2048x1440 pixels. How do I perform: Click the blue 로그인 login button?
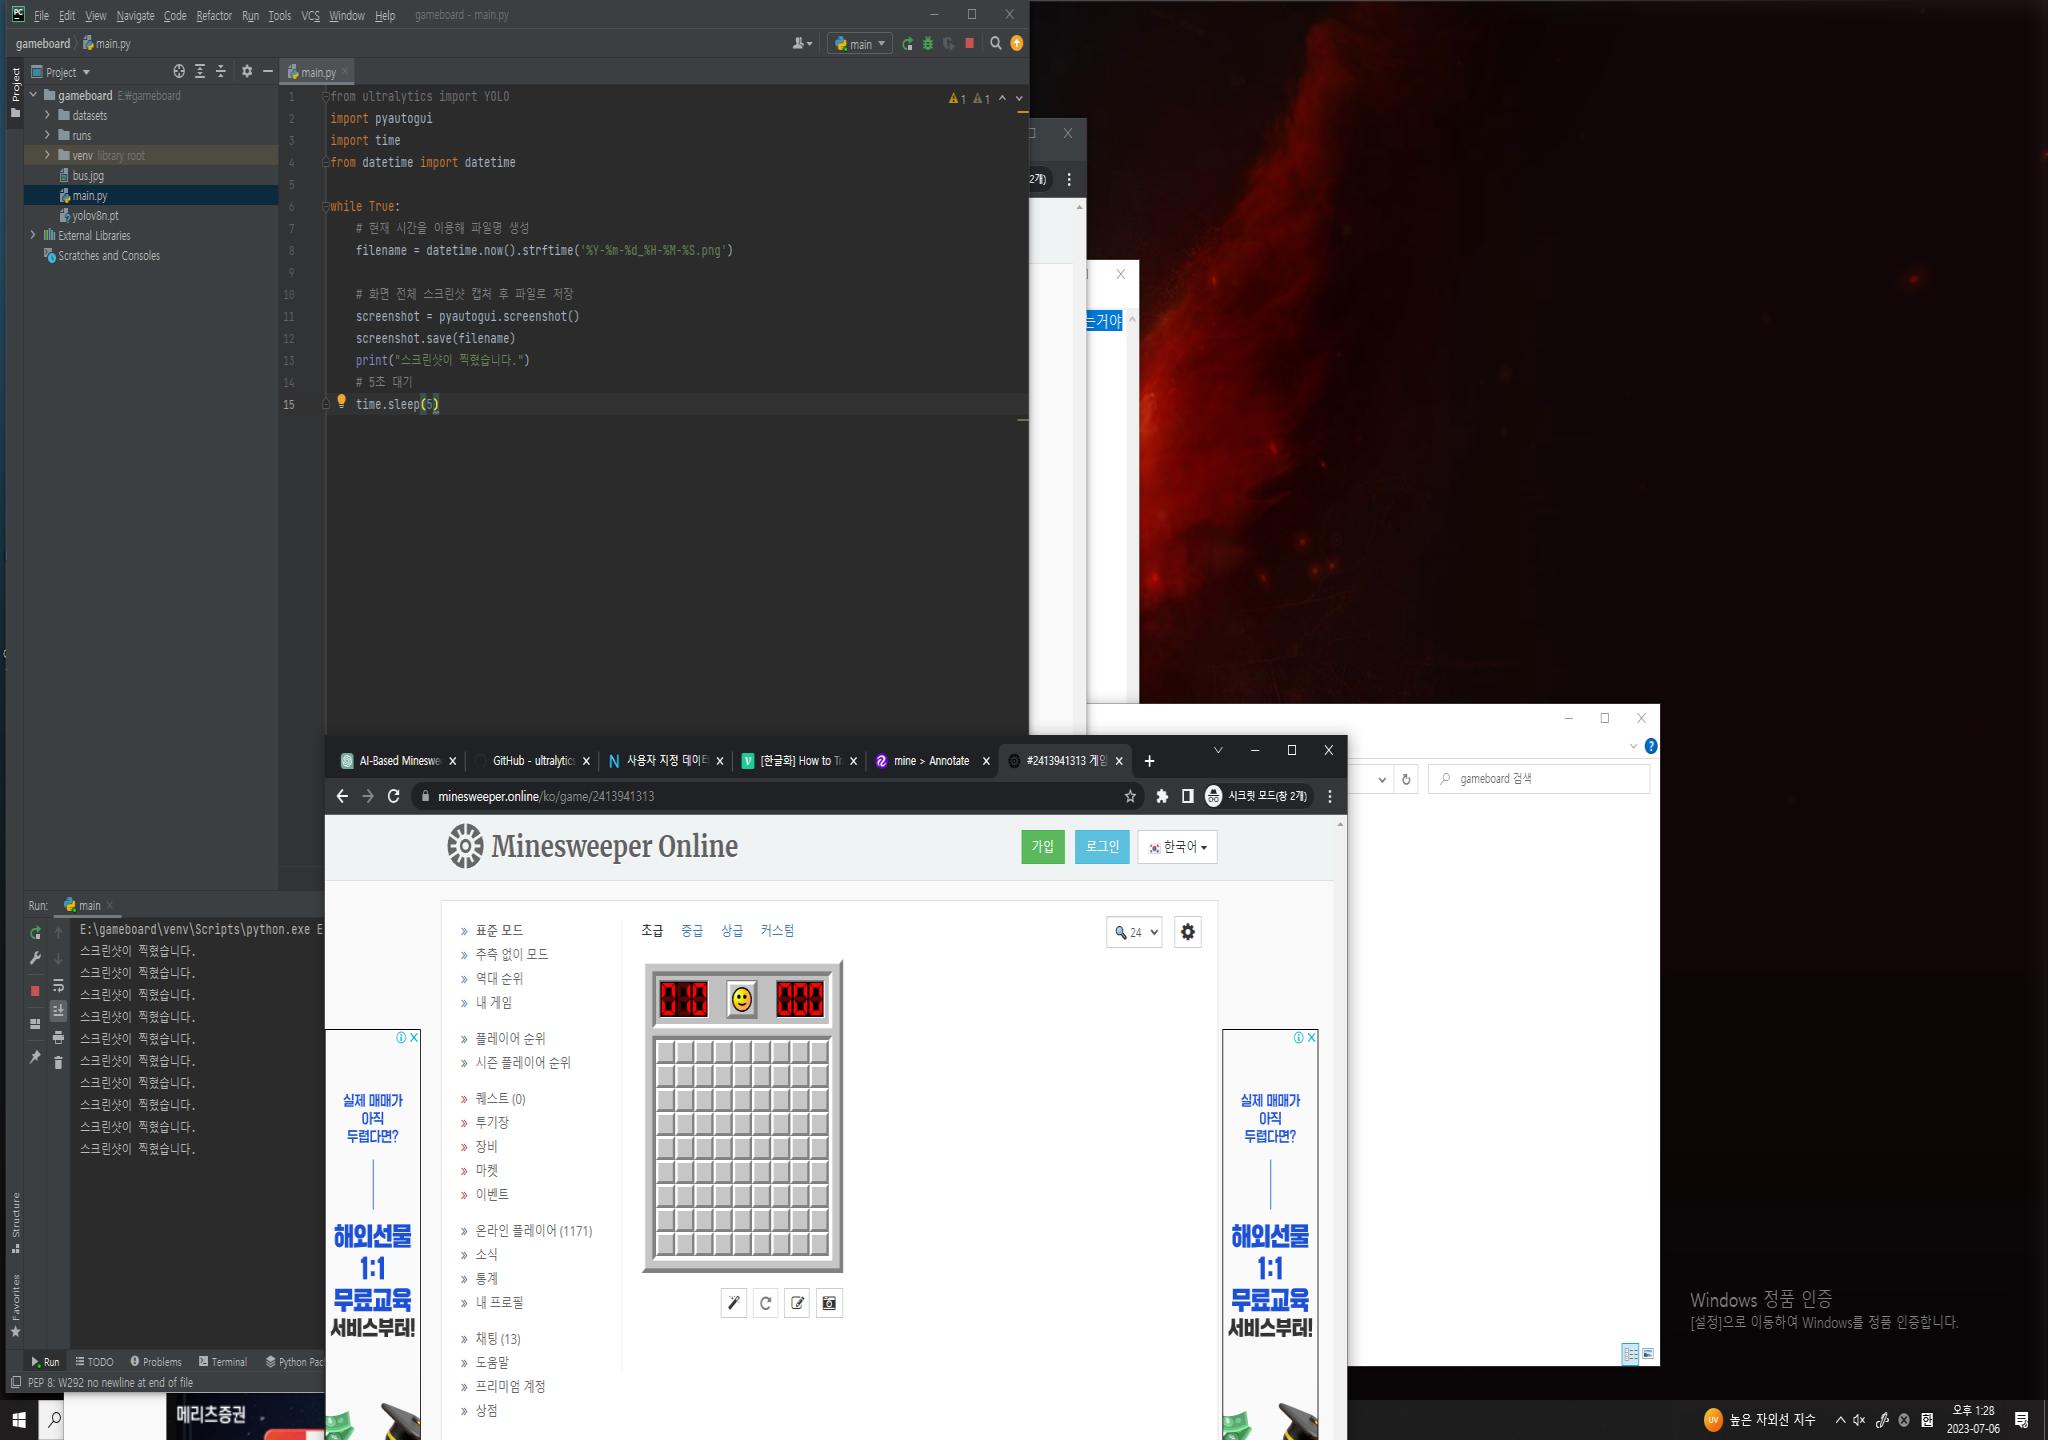click(1102, 847)
